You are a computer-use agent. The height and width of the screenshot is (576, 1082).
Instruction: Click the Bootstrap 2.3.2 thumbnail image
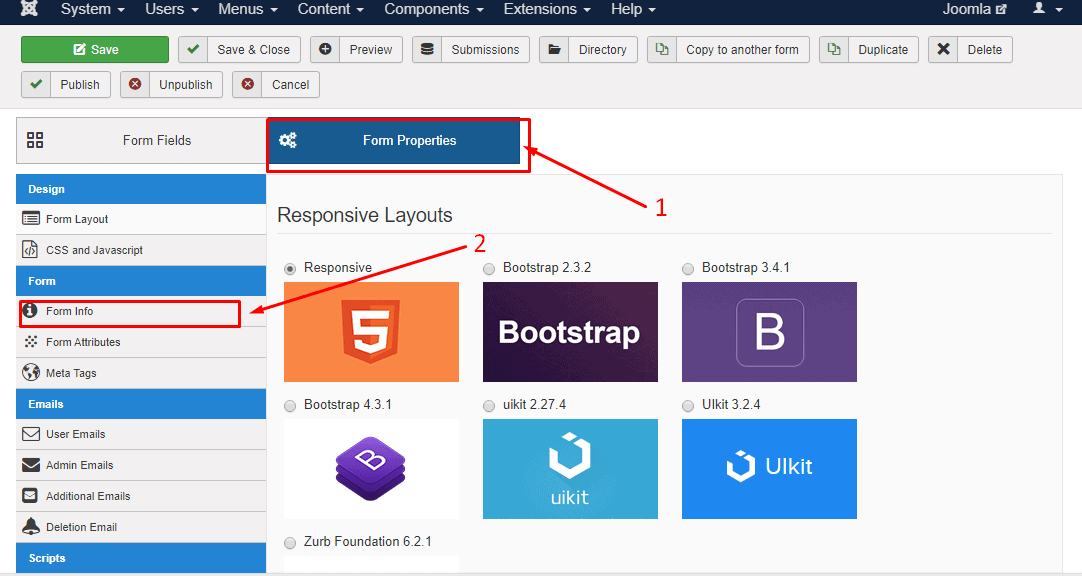[x=570, y=332]
